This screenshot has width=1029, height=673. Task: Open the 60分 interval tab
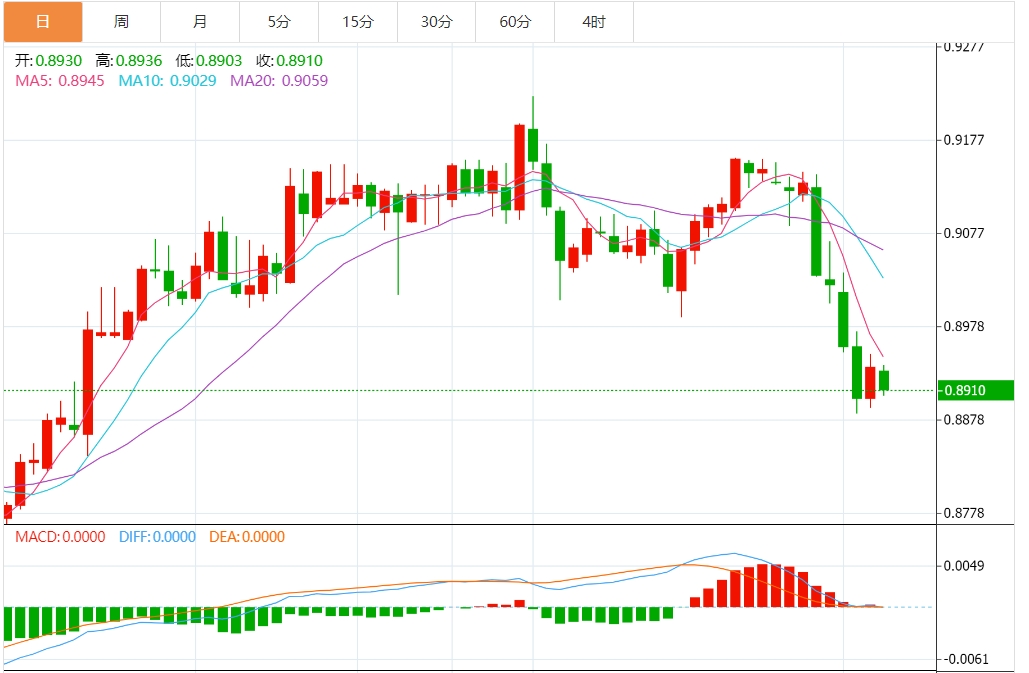pos(515,22)
